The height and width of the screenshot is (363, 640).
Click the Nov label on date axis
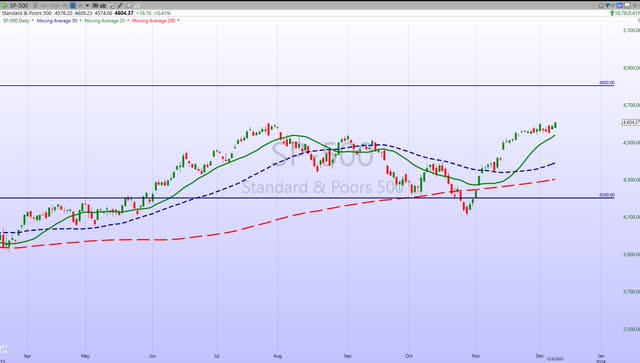coord(476,356)
